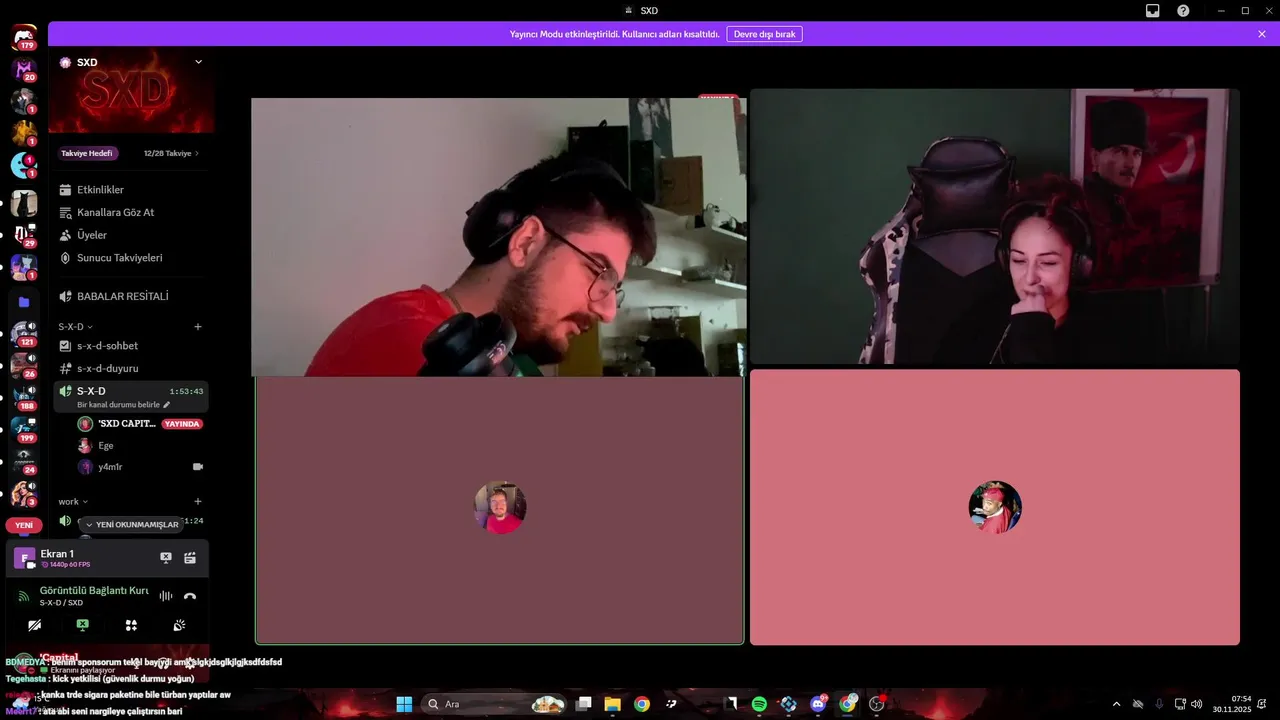Open server icon showing 29 notifications
The width and height of the screenshot is (1280, 720).
(x=24, y=236)
